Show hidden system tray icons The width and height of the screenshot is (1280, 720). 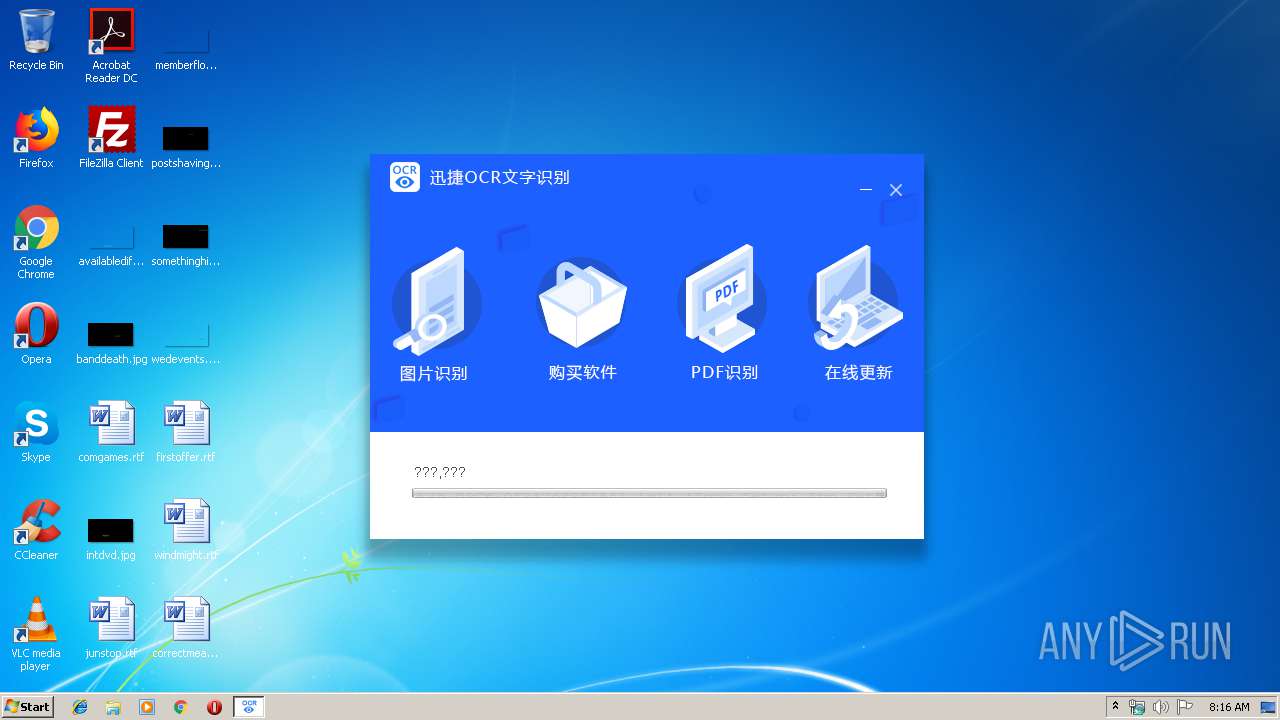click(1115, 706)
